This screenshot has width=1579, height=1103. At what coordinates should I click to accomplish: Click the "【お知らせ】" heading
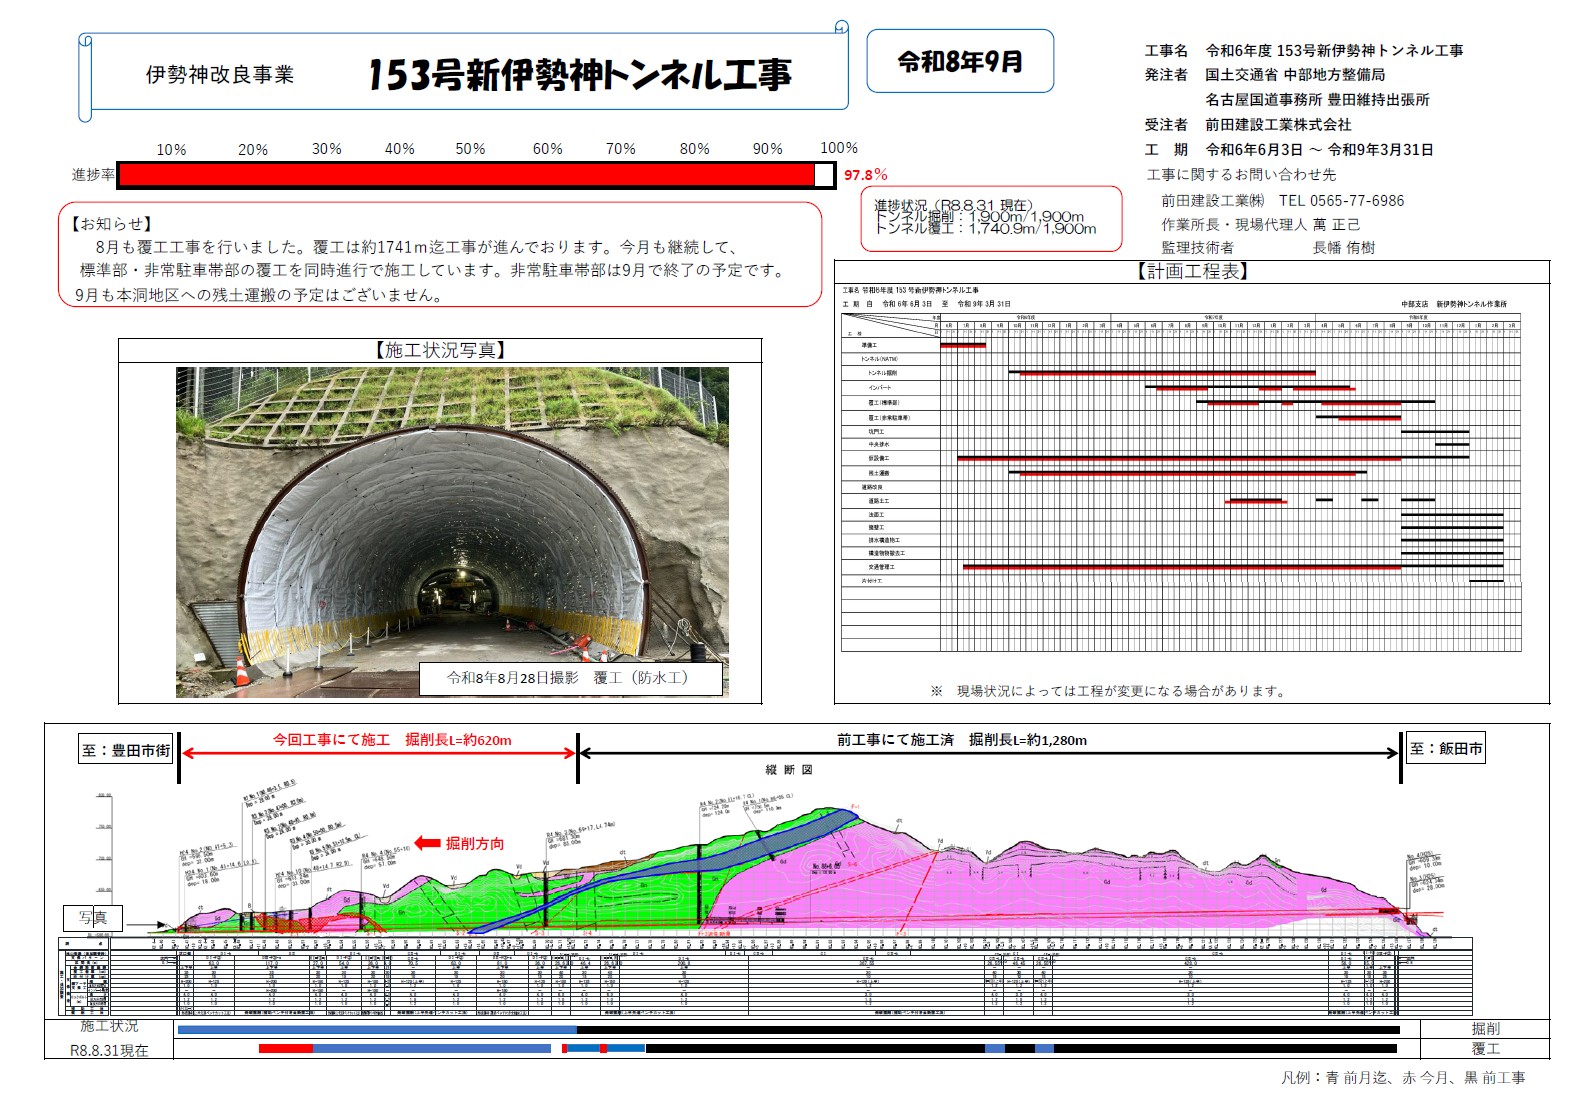[110, 224]
